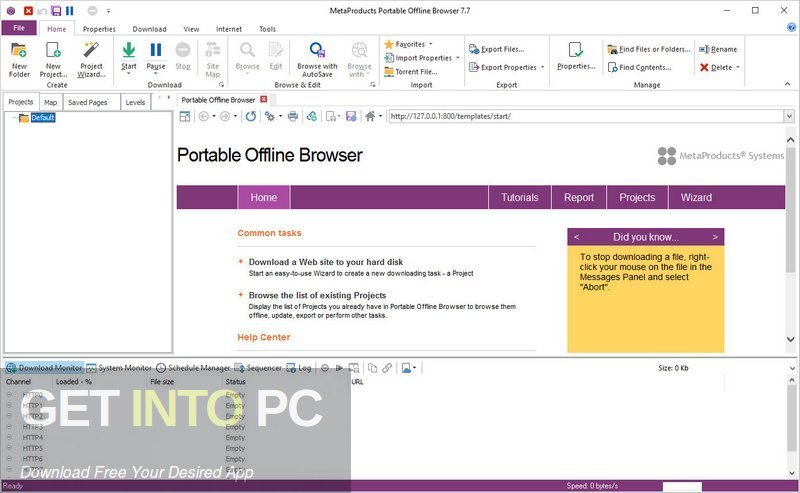Open Projects in the page navigation
This screenshot has width=800, height=493.
pyautogui.click(x=637, y=198)
